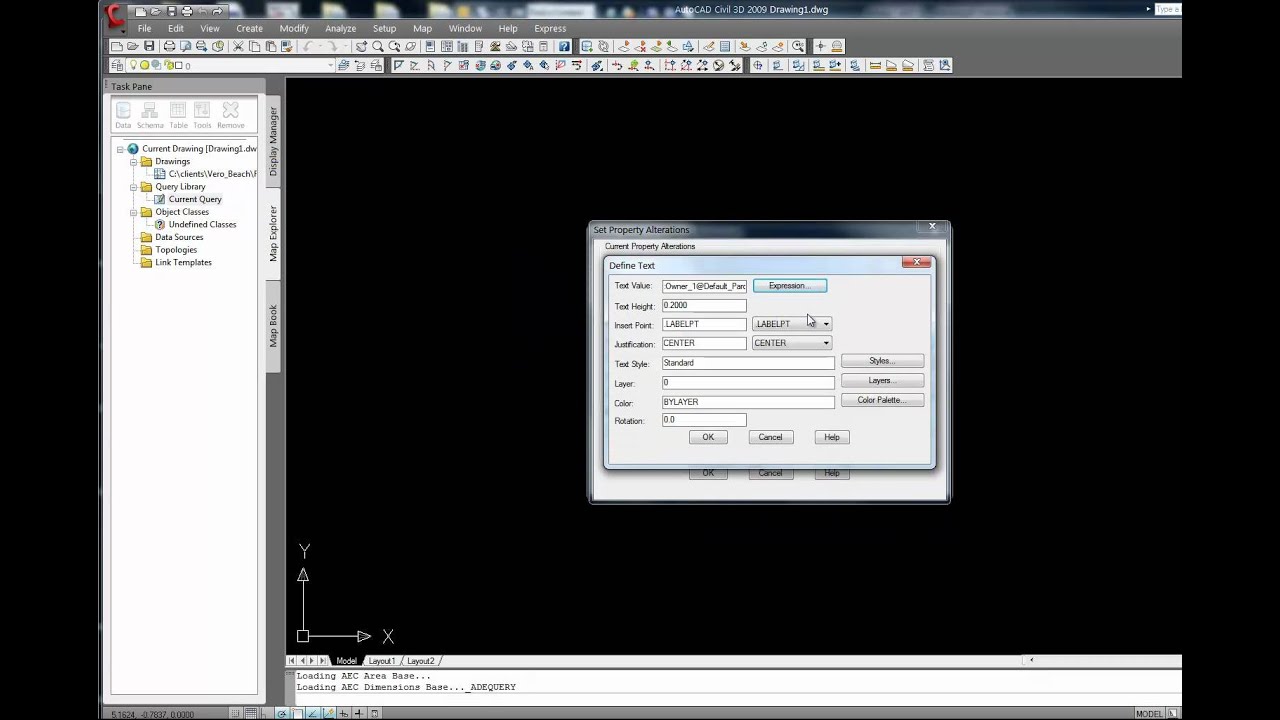Click the crosshair locate point toolbar icon
The image size is (1280, 720).
[x=820, y=46]
